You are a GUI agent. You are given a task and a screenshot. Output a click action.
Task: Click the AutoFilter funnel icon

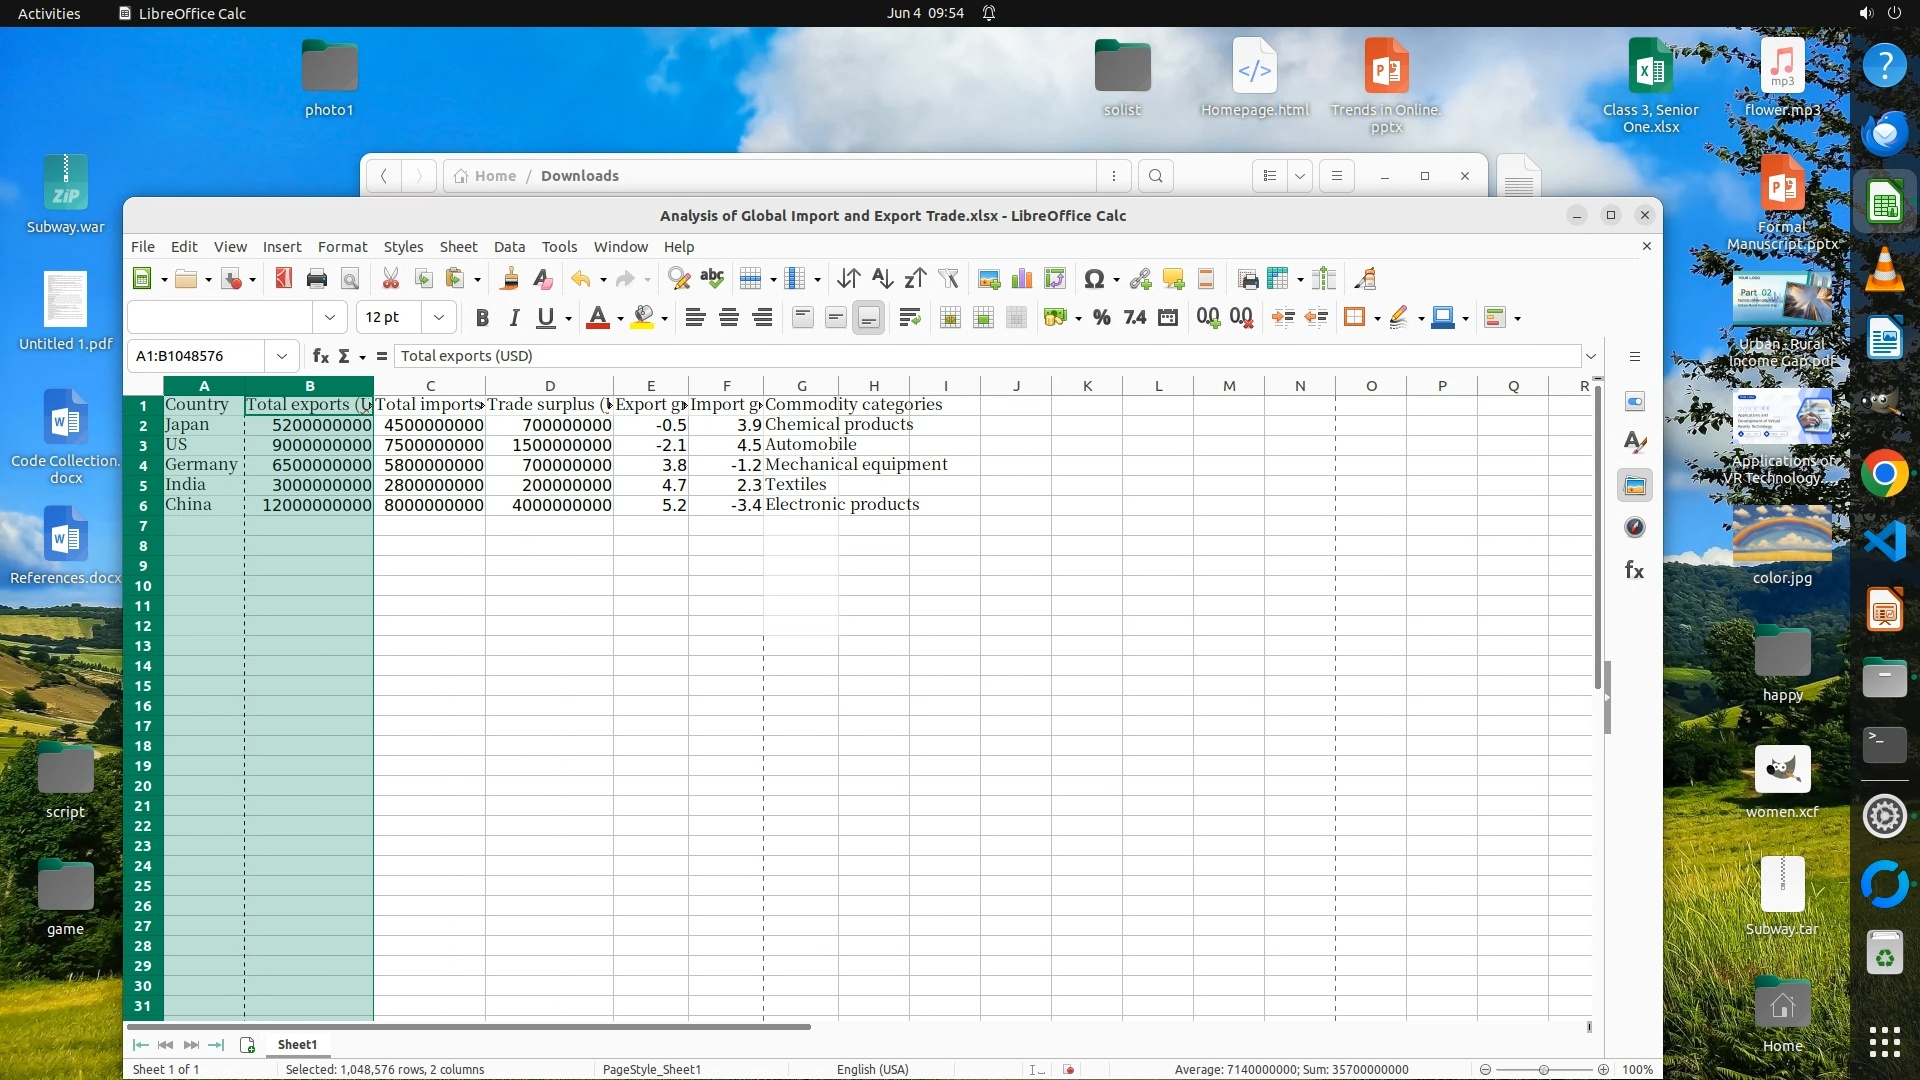[x=948, y=279]
